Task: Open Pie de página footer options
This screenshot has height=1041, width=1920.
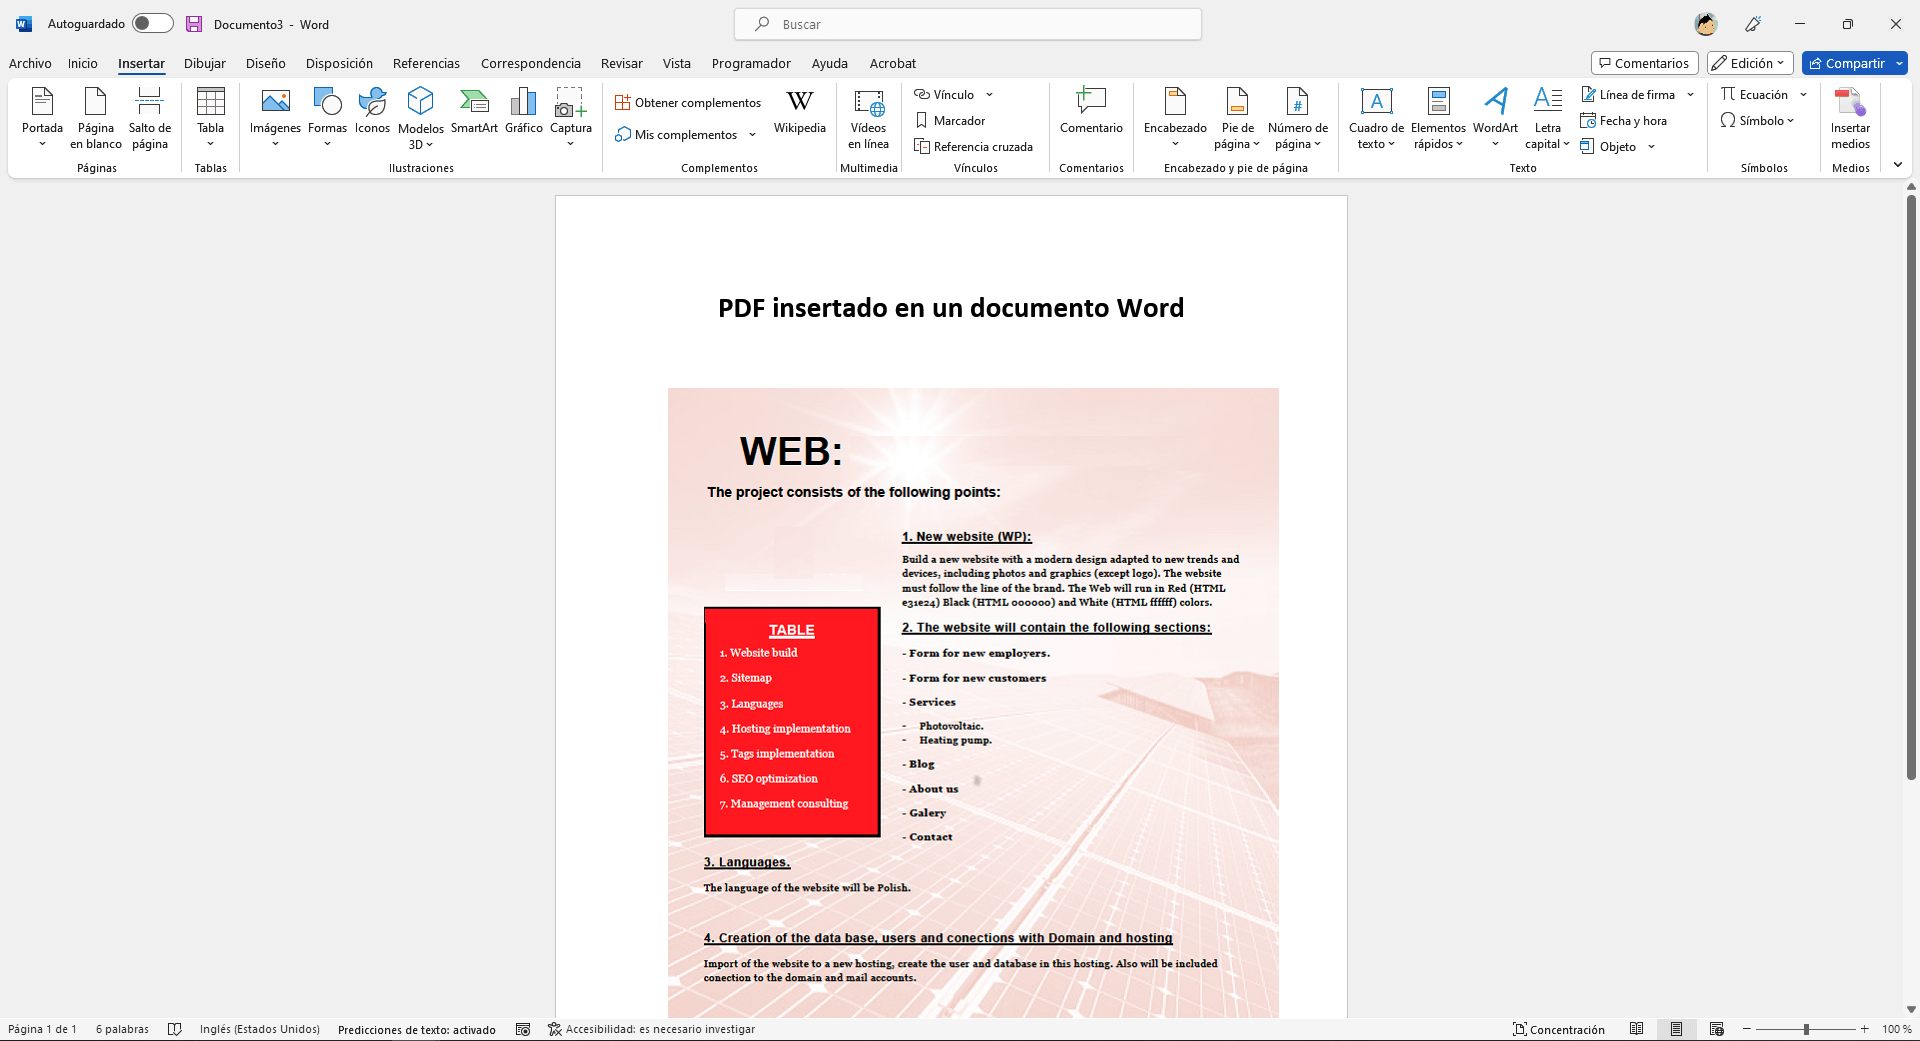Action: (1237, 118)
